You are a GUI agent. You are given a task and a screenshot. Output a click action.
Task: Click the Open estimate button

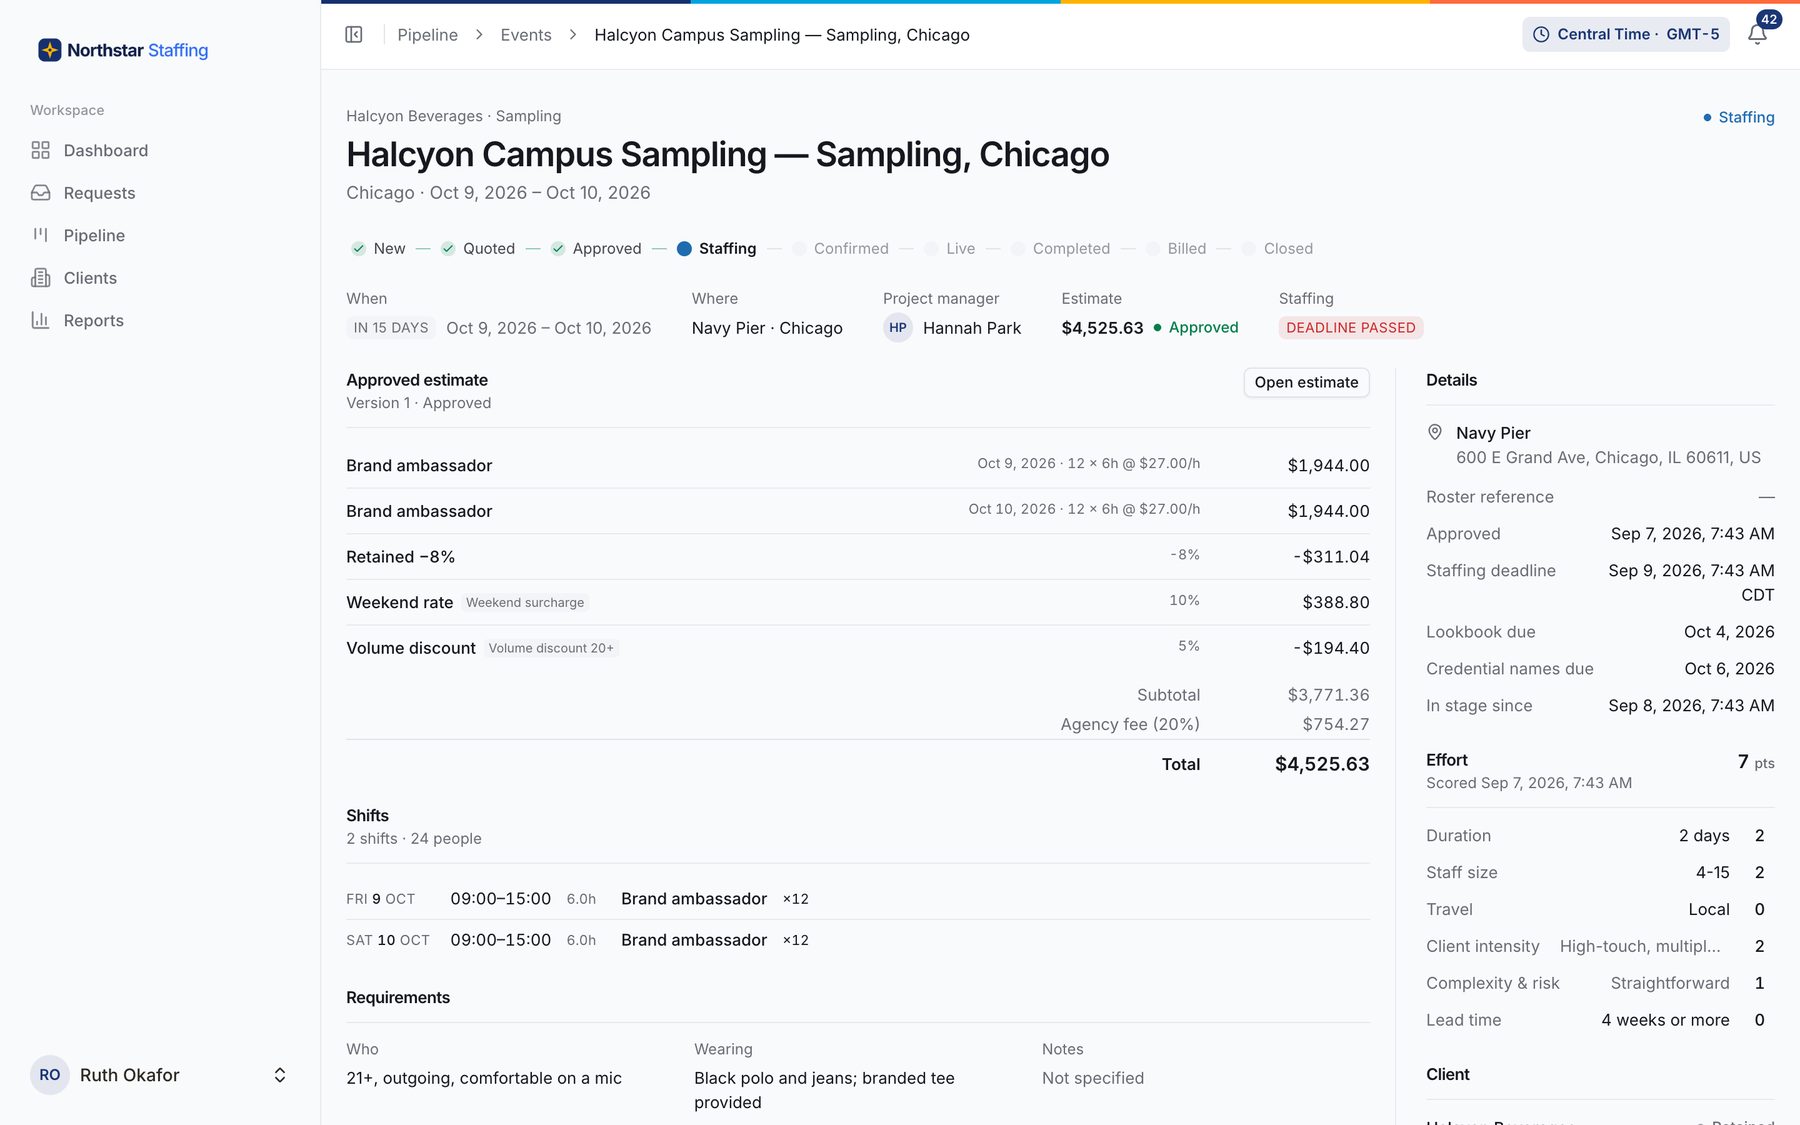pos(1306,382)
